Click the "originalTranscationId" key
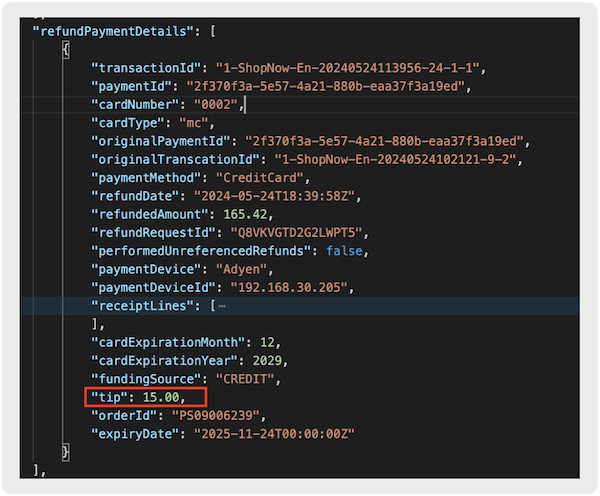 tap(175, 160)
